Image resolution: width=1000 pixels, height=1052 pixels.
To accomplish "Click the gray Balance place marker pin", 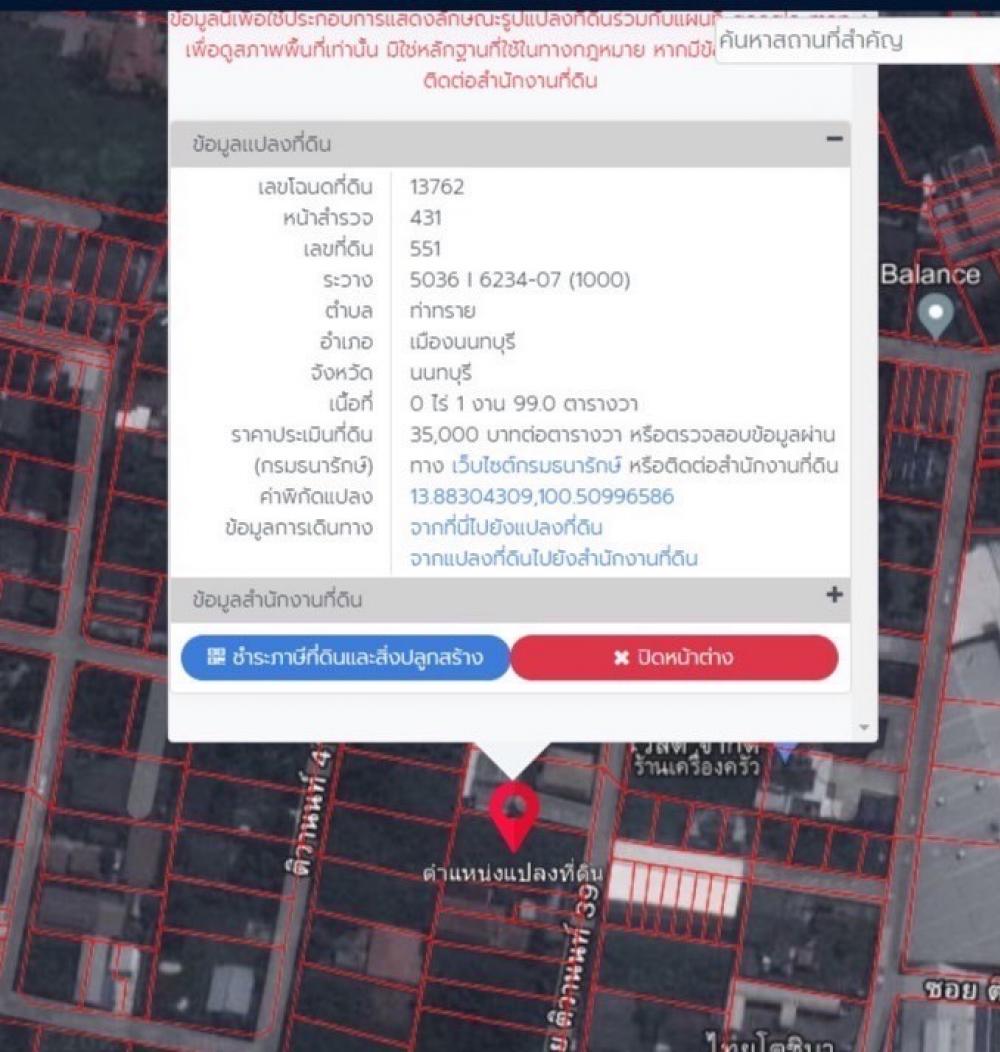I will (936, 315).
